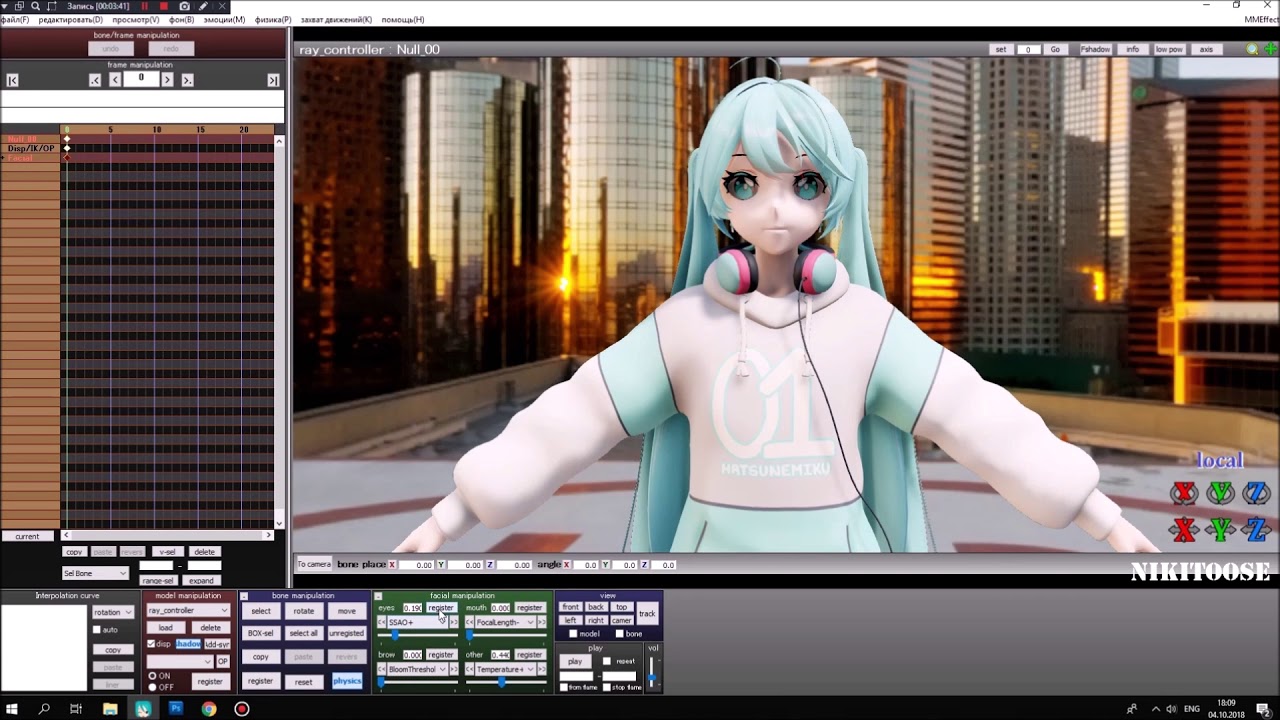Enable the bone checkbox in view panel
1280x720 pixels.
619,634
